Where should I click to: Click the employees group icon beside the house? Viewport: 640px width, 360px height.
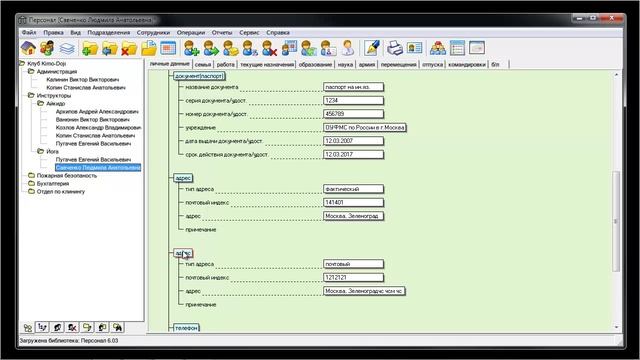coord(47,49)
